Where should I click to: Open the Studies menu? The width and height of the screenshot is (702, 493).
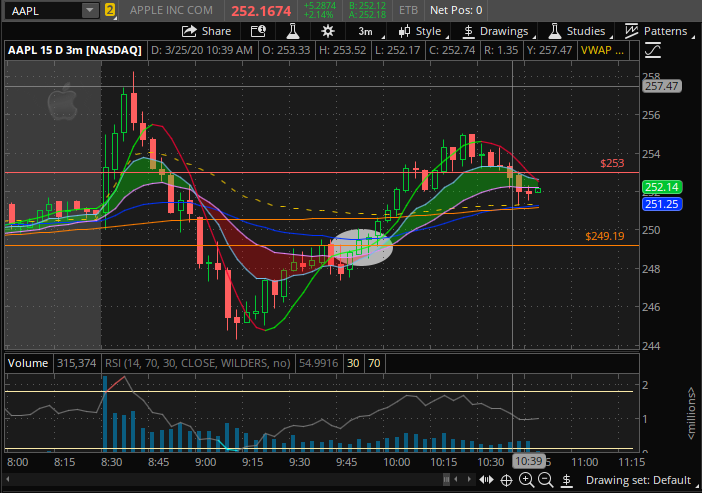579,31
